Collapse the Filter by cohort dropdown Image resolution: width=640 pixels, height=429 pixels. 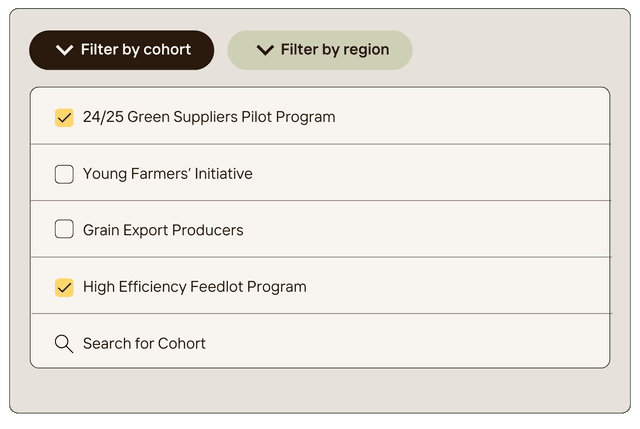[x=122, y=50]
